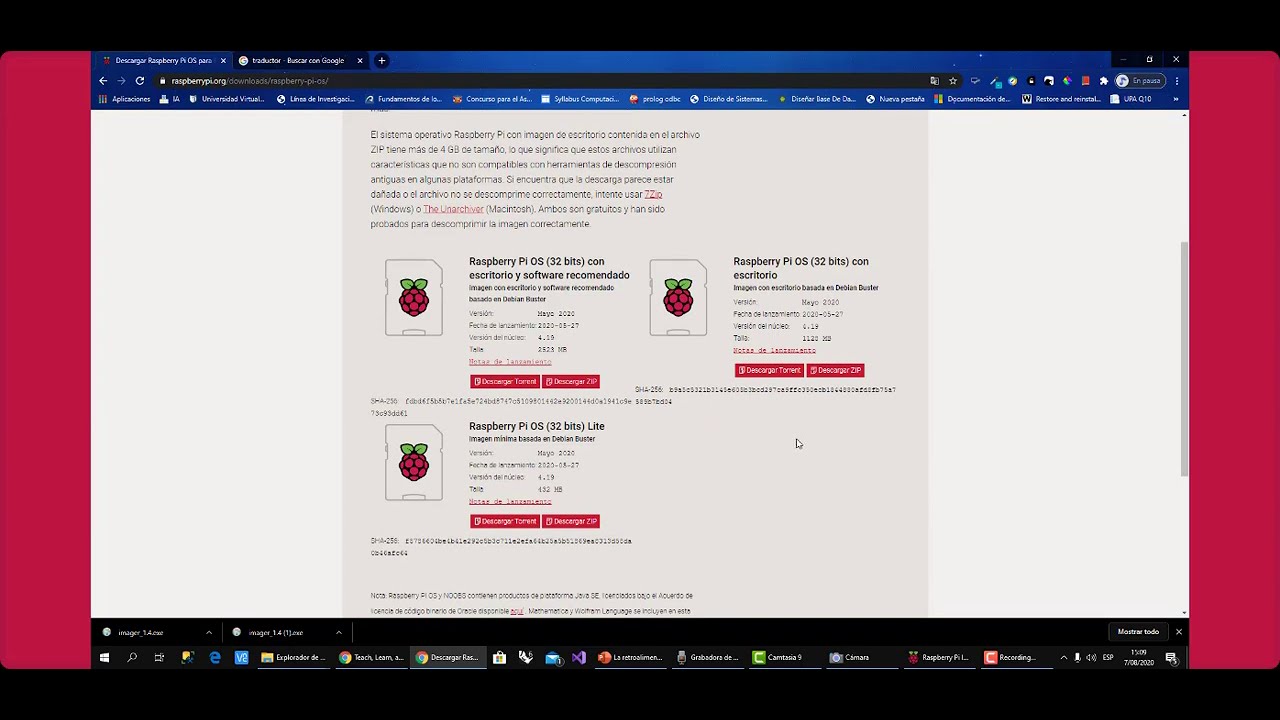Click the Raspberry Pi OS Lite card image
The image size is (1280, 720).
click(414, 462)
